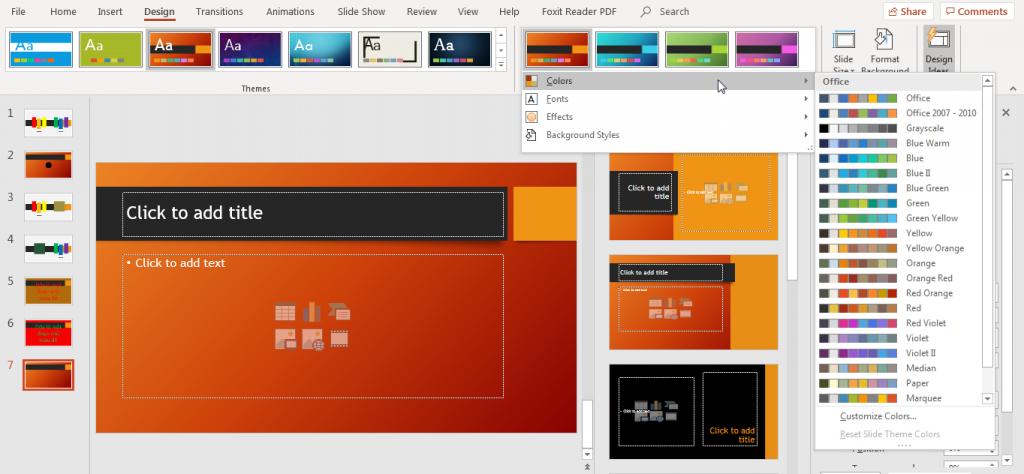Screen dimensions: 1024x474
Task: Select the Blue Warm color scheme
Action: [x=927, y=143]
